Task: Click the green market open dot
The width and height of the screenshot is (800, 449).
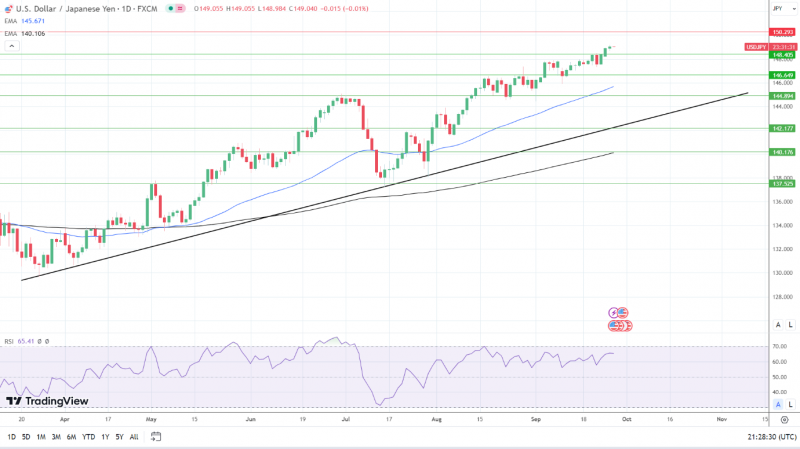Action: coord(170,9)
